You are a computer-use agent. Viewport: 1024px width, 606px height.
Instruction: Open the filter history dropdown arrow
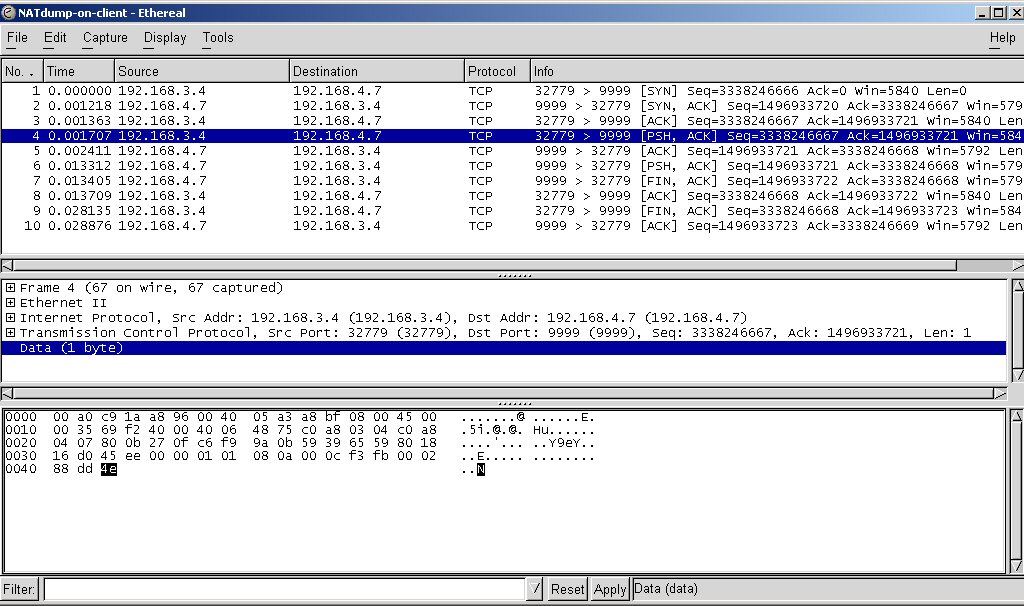tap(535, 590)
